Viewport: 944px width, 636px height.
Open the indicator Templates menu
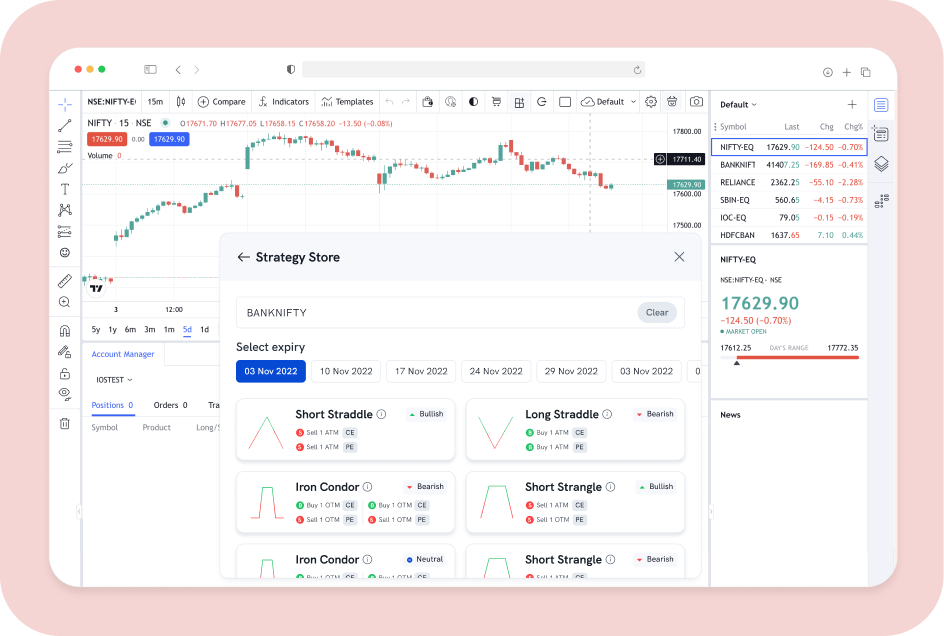pos(347,102)
